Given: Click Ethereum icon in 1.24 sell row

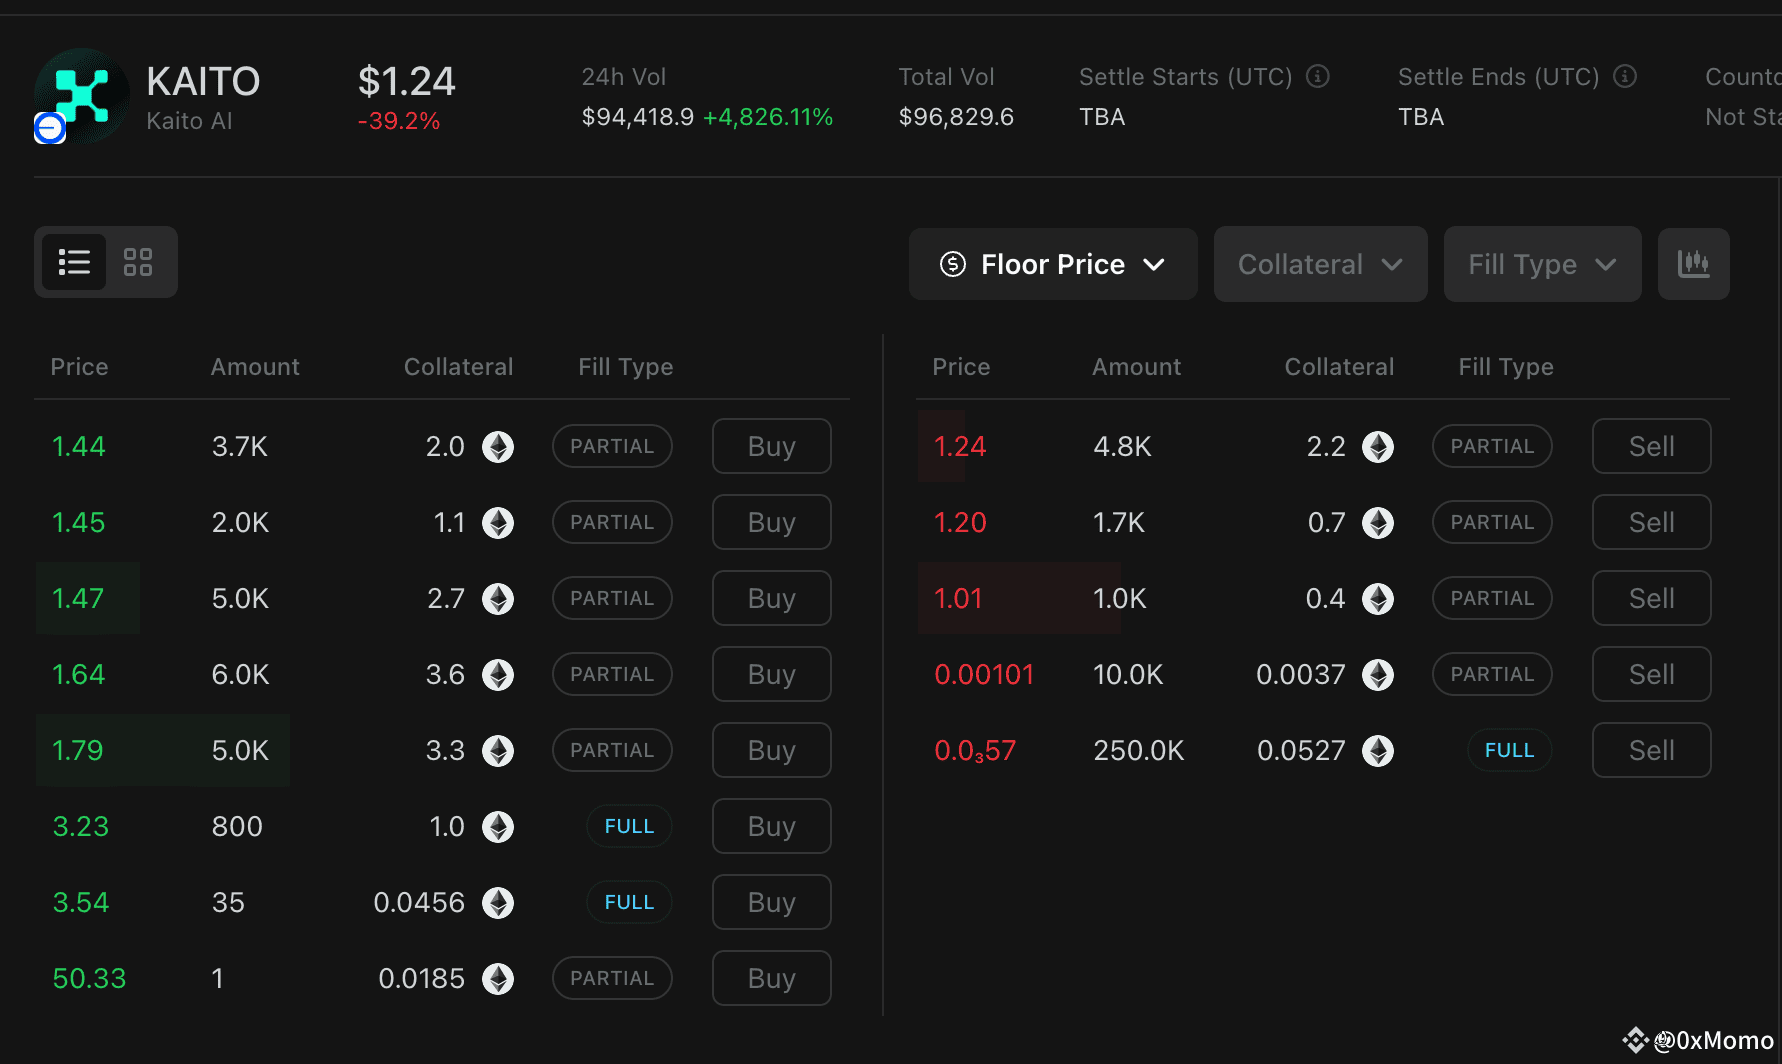Looking at the screenshot, I should point(1378,447).
